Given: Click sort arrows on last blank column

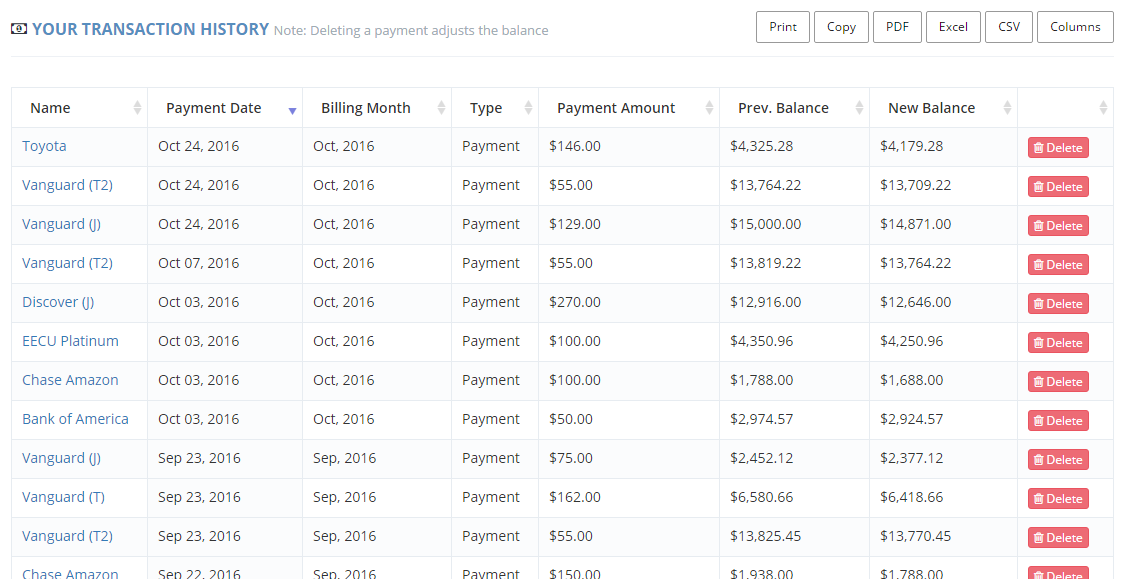Looking at the screenshot, I should (x=1103, y=108).
